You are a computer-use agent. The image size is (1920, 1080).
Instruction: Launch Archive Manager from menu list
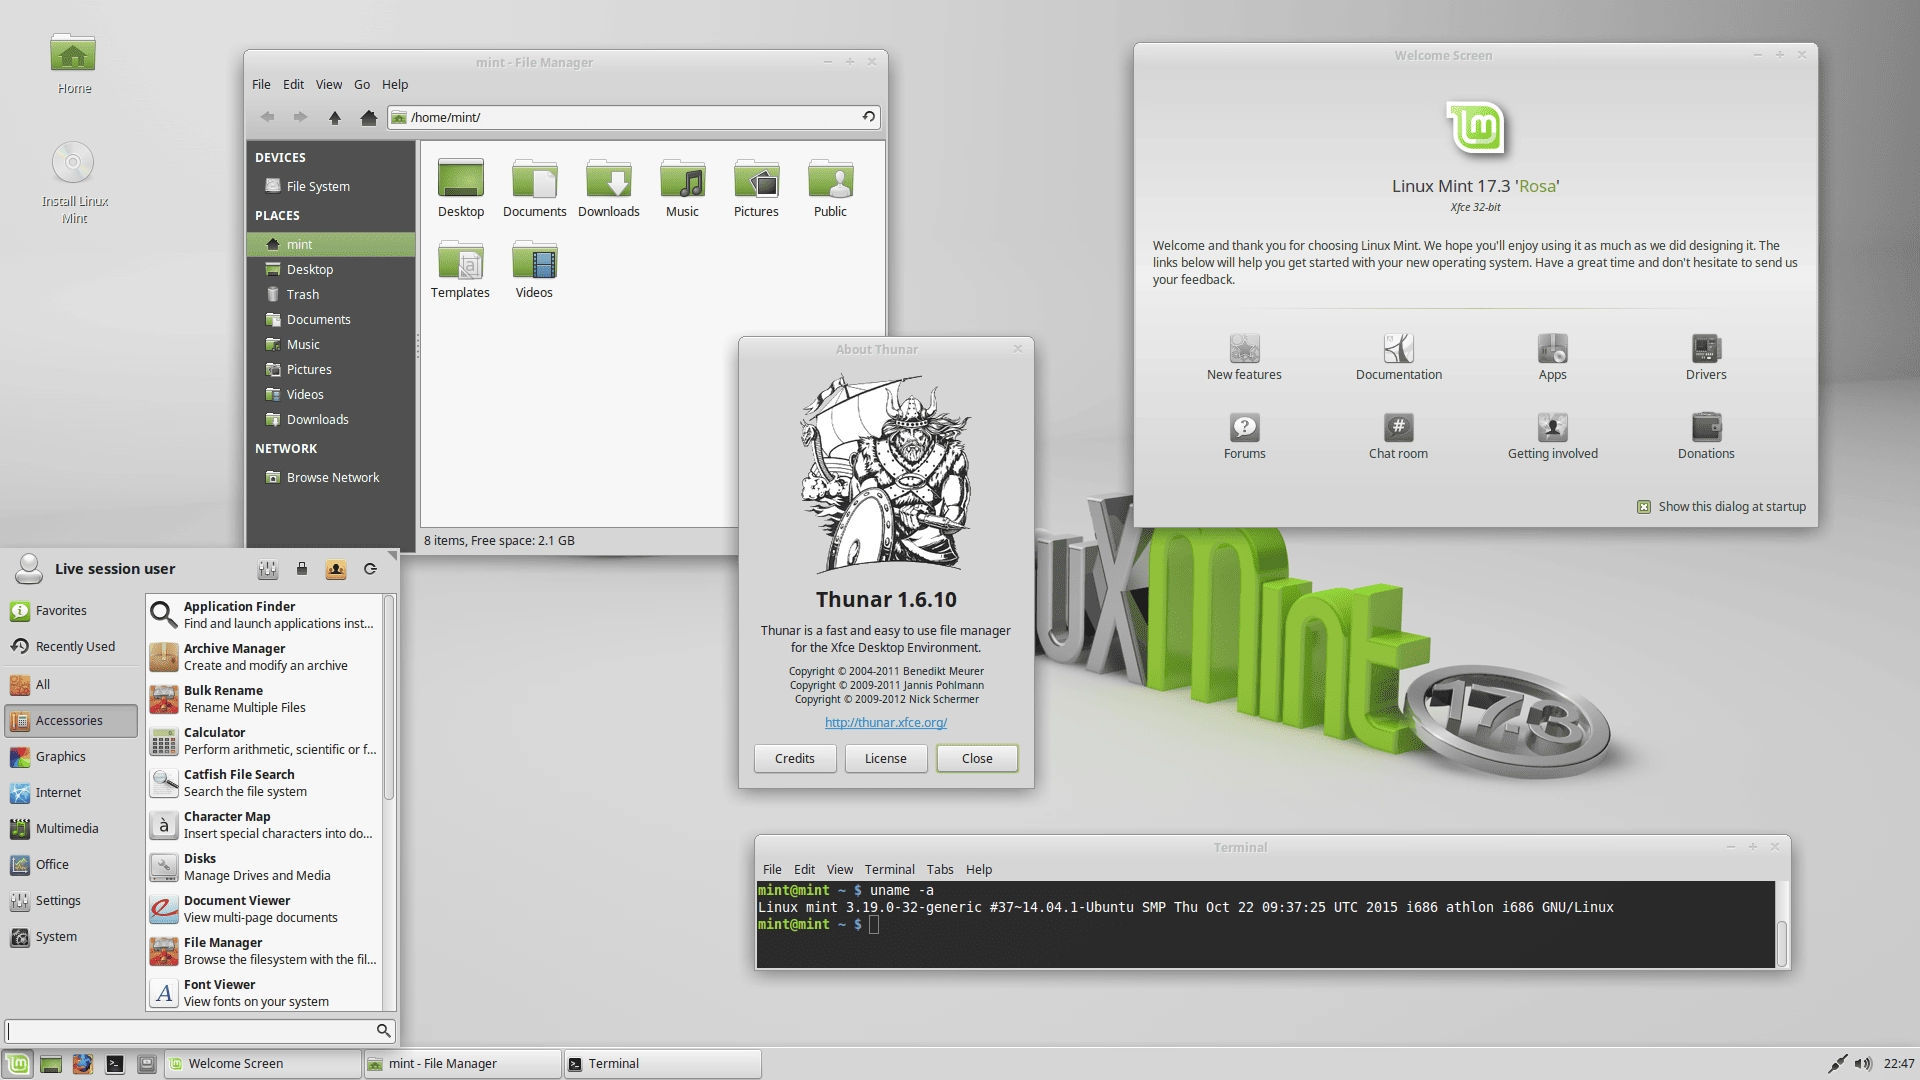coord(264,657)
